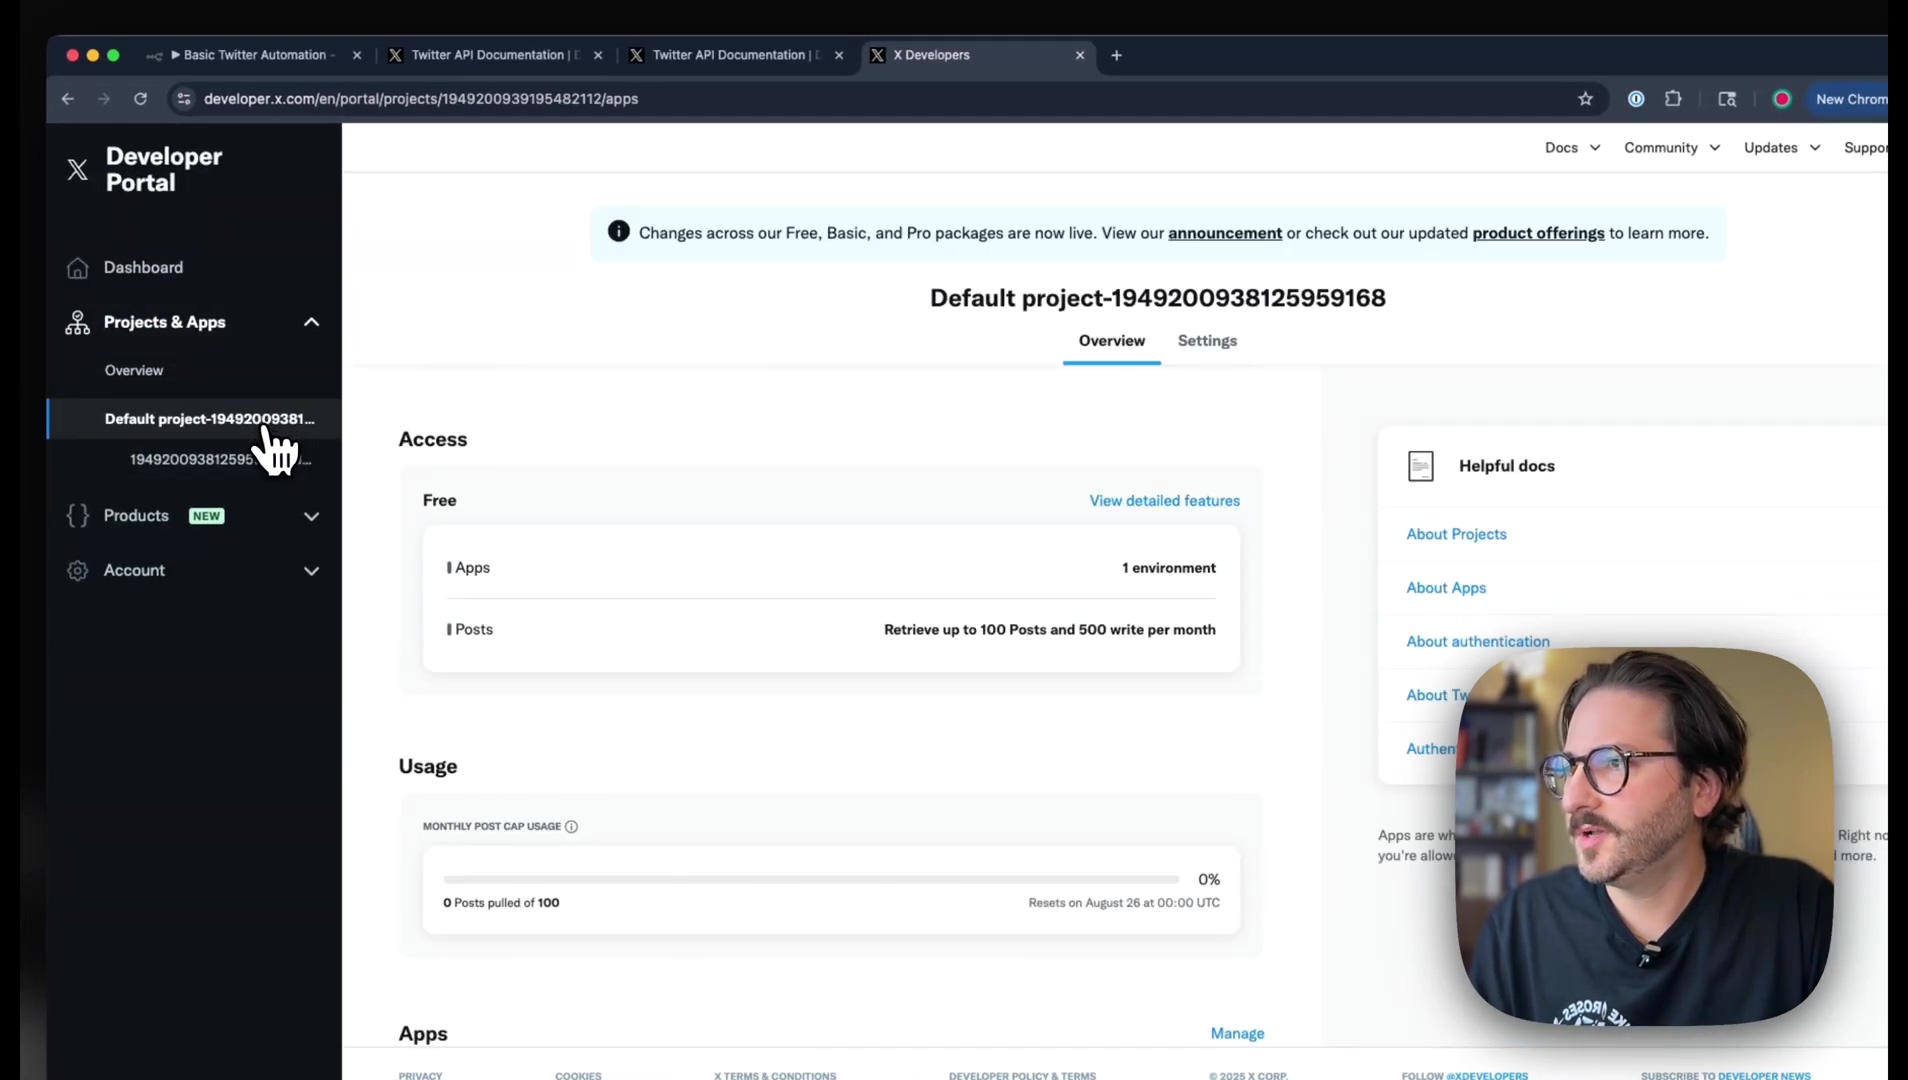Click the browser back arrow
The image size is (1908, 1080).
[68, 99]
